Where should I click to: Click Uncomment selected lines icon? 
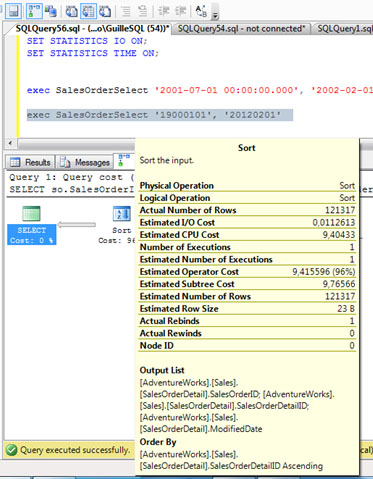[142, 11]
